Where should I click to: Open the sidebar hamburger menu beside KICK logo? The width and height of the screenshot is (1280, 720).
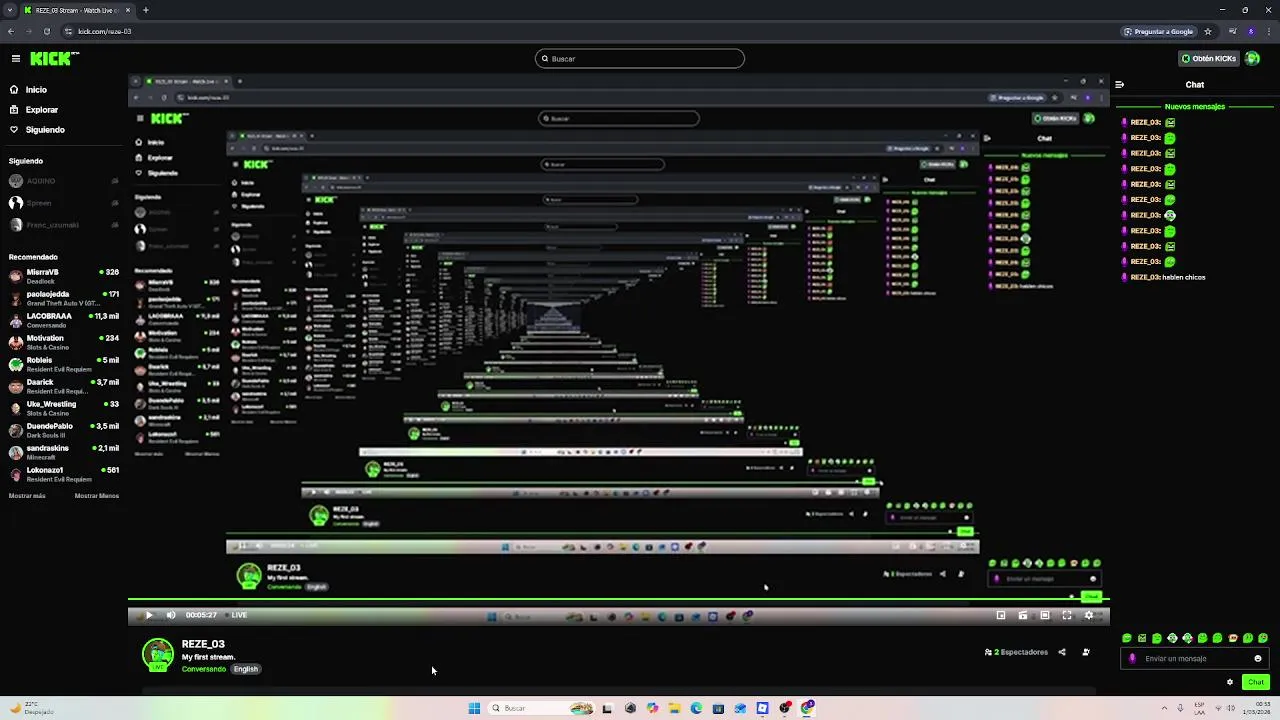(x=15, y=59)
